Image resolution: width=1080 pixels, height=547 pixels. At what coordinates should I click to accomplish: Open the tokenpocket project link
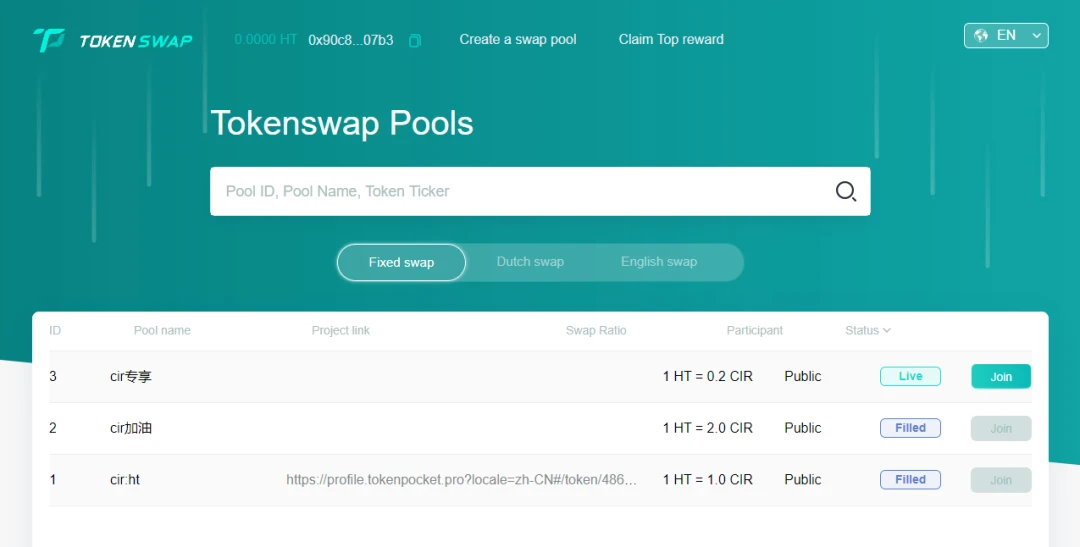[x=461, y=479]
